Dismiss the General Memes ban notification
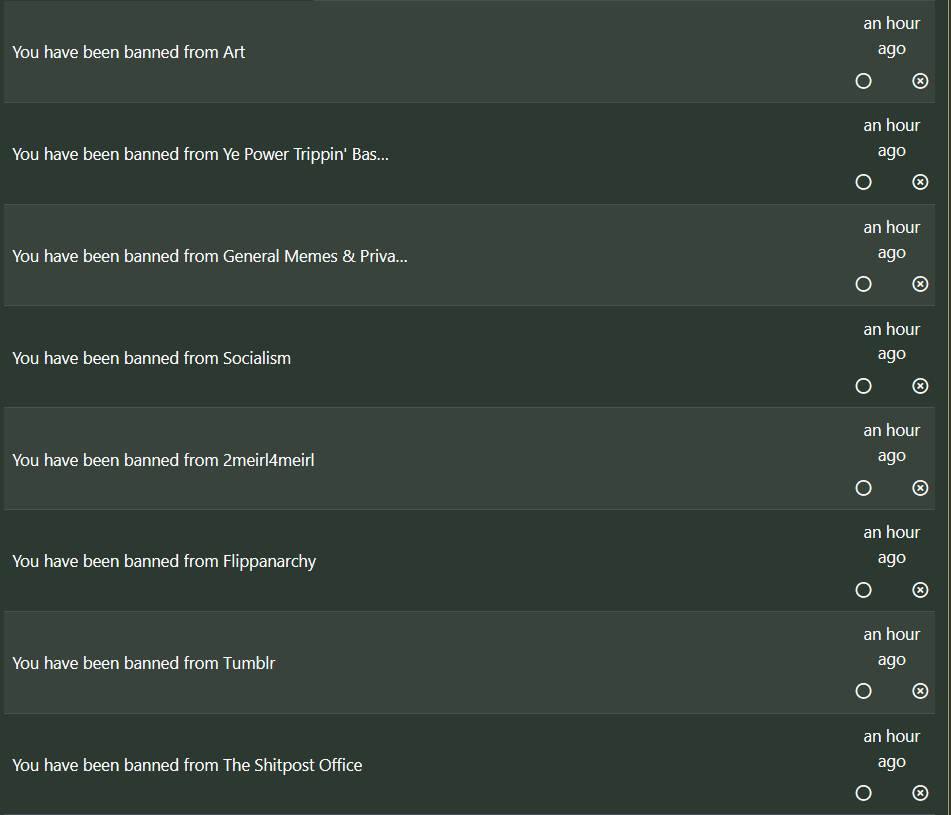Image resolution: width=951 pixels, height=815 pixels. (x=920, y=284)
